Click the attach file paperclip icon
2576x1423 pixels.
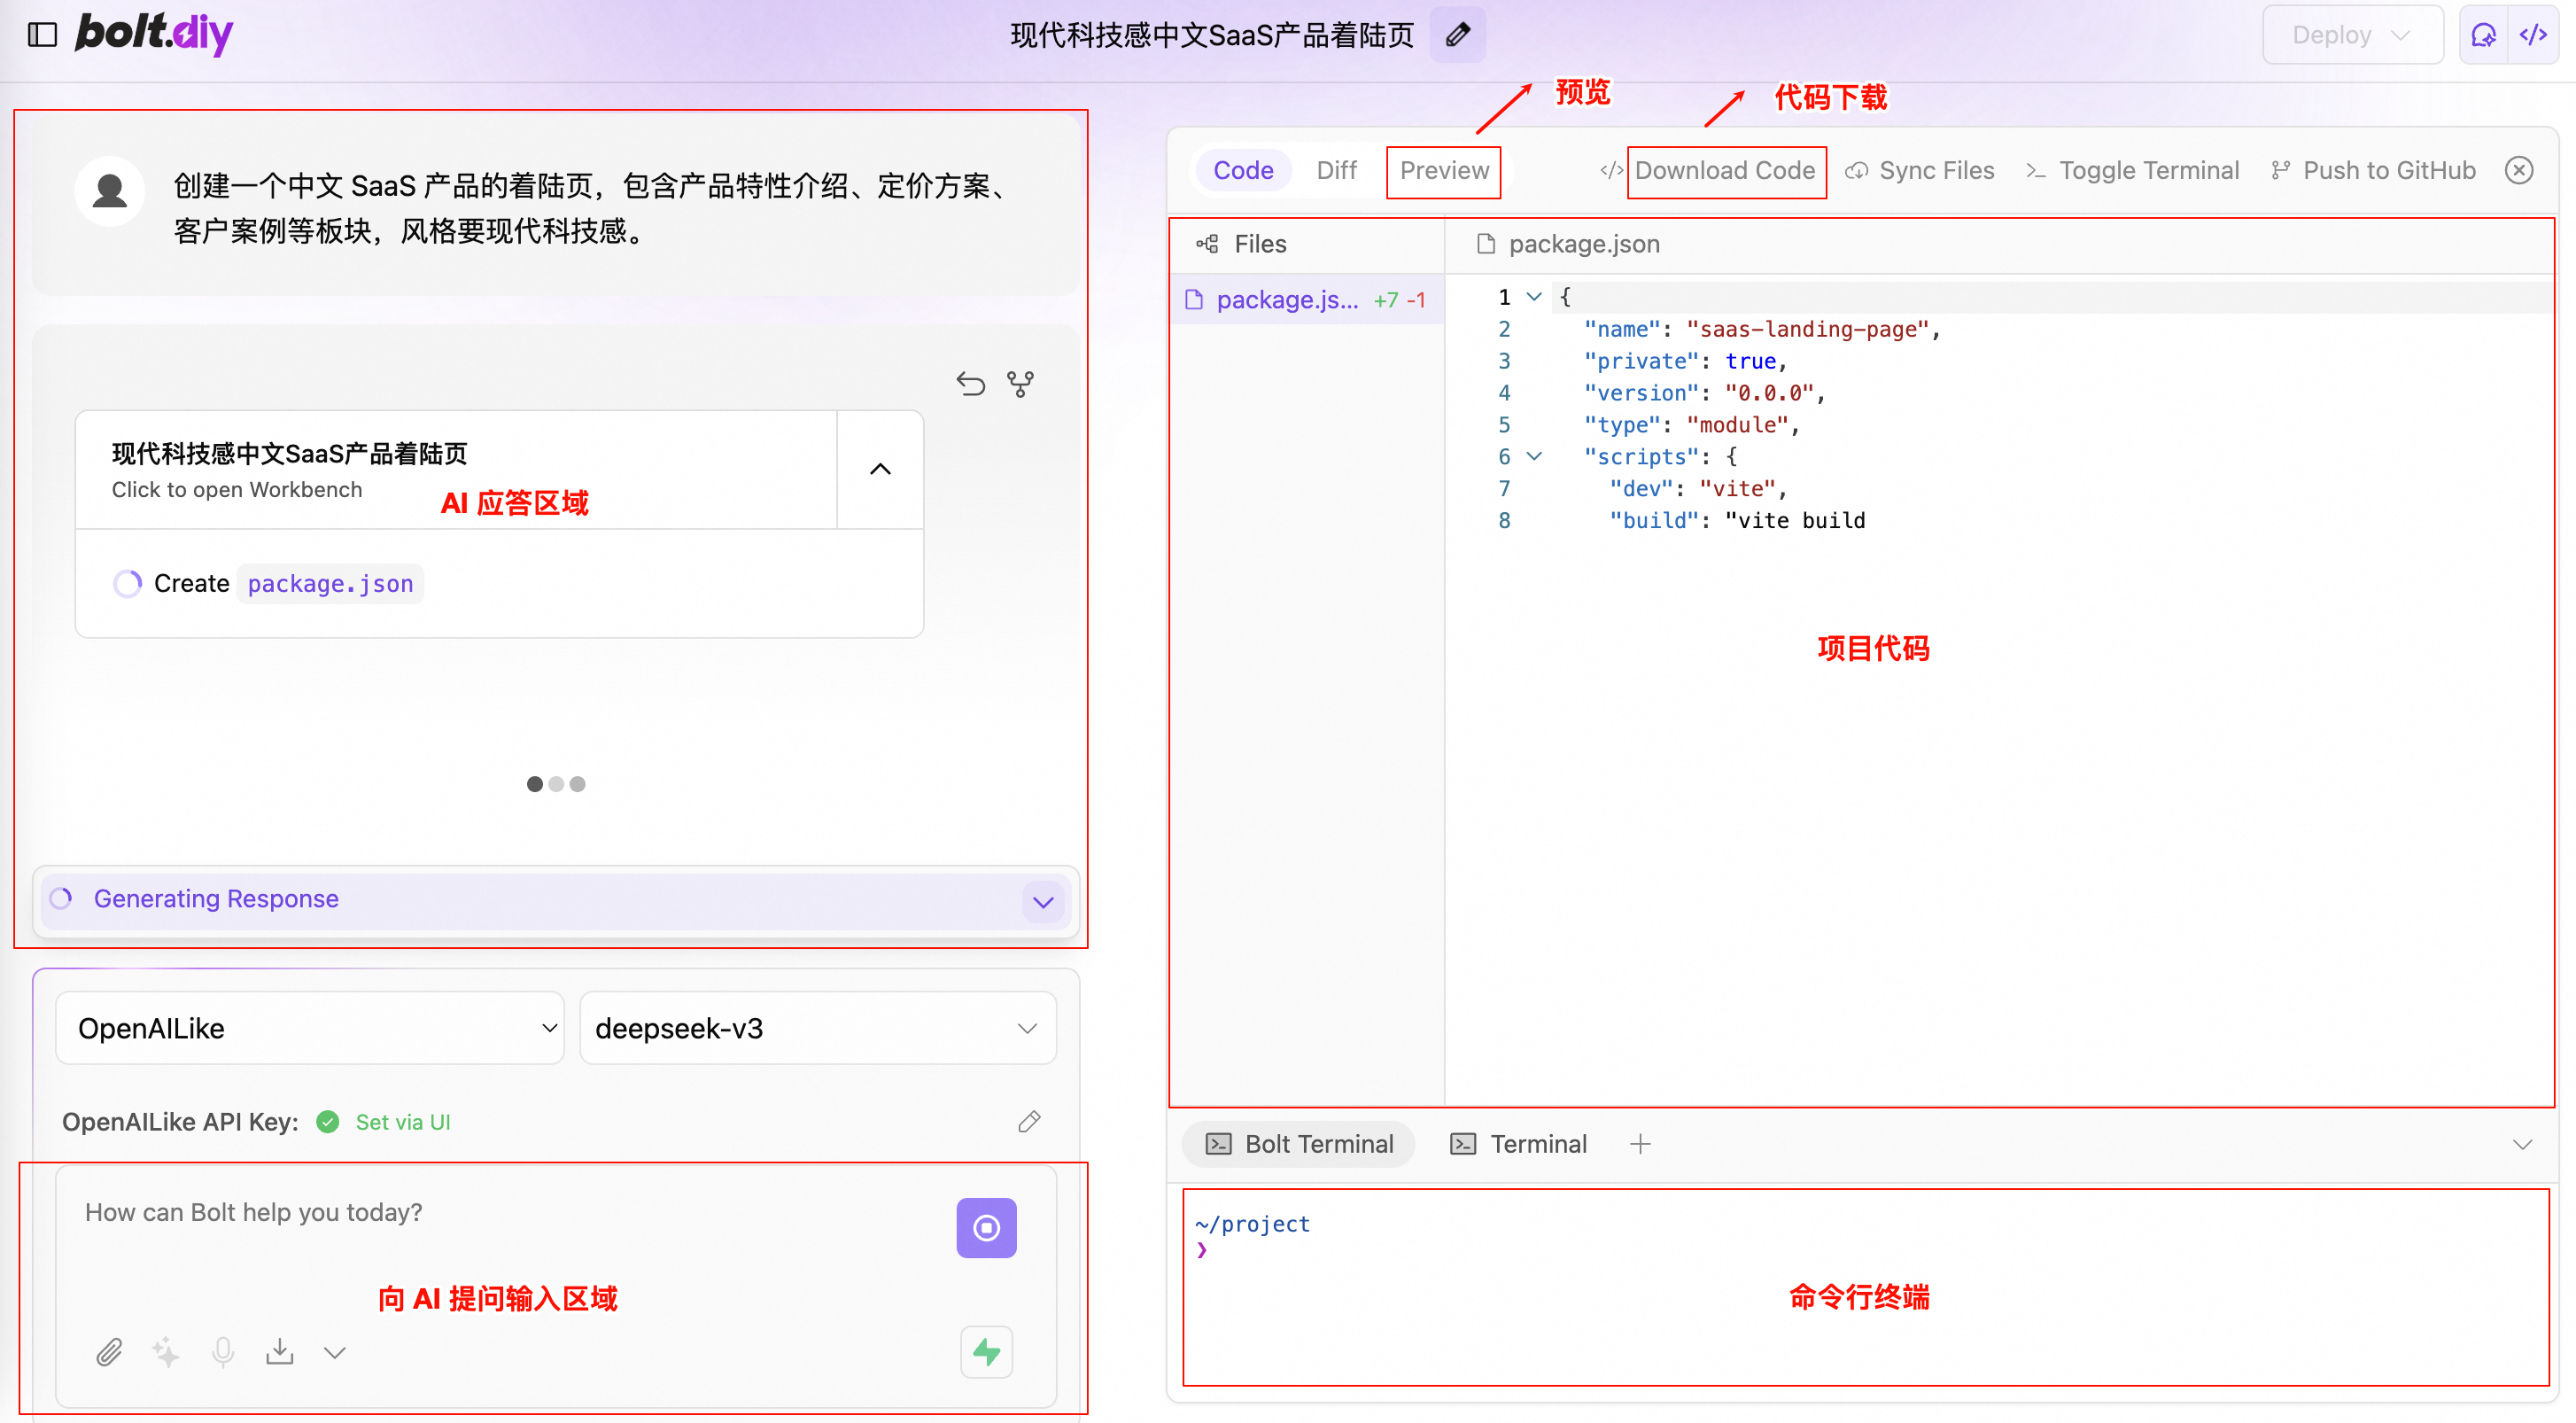click(x=109, y=1353)
